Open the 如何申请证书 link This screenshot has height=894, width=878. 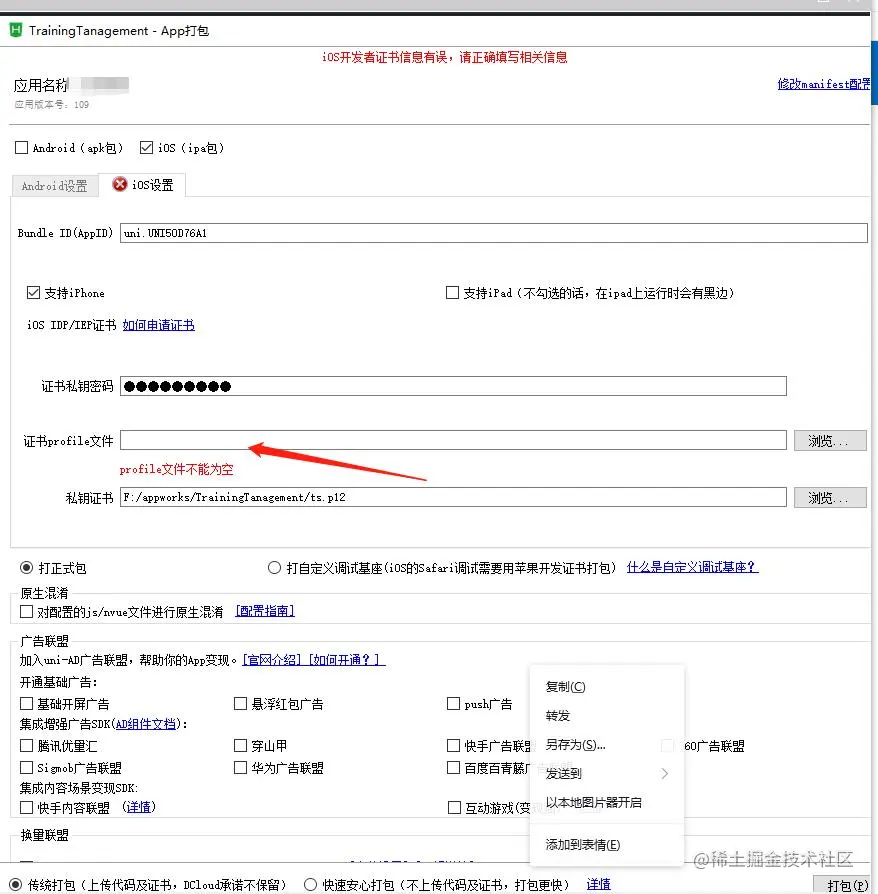pos(158,325)
